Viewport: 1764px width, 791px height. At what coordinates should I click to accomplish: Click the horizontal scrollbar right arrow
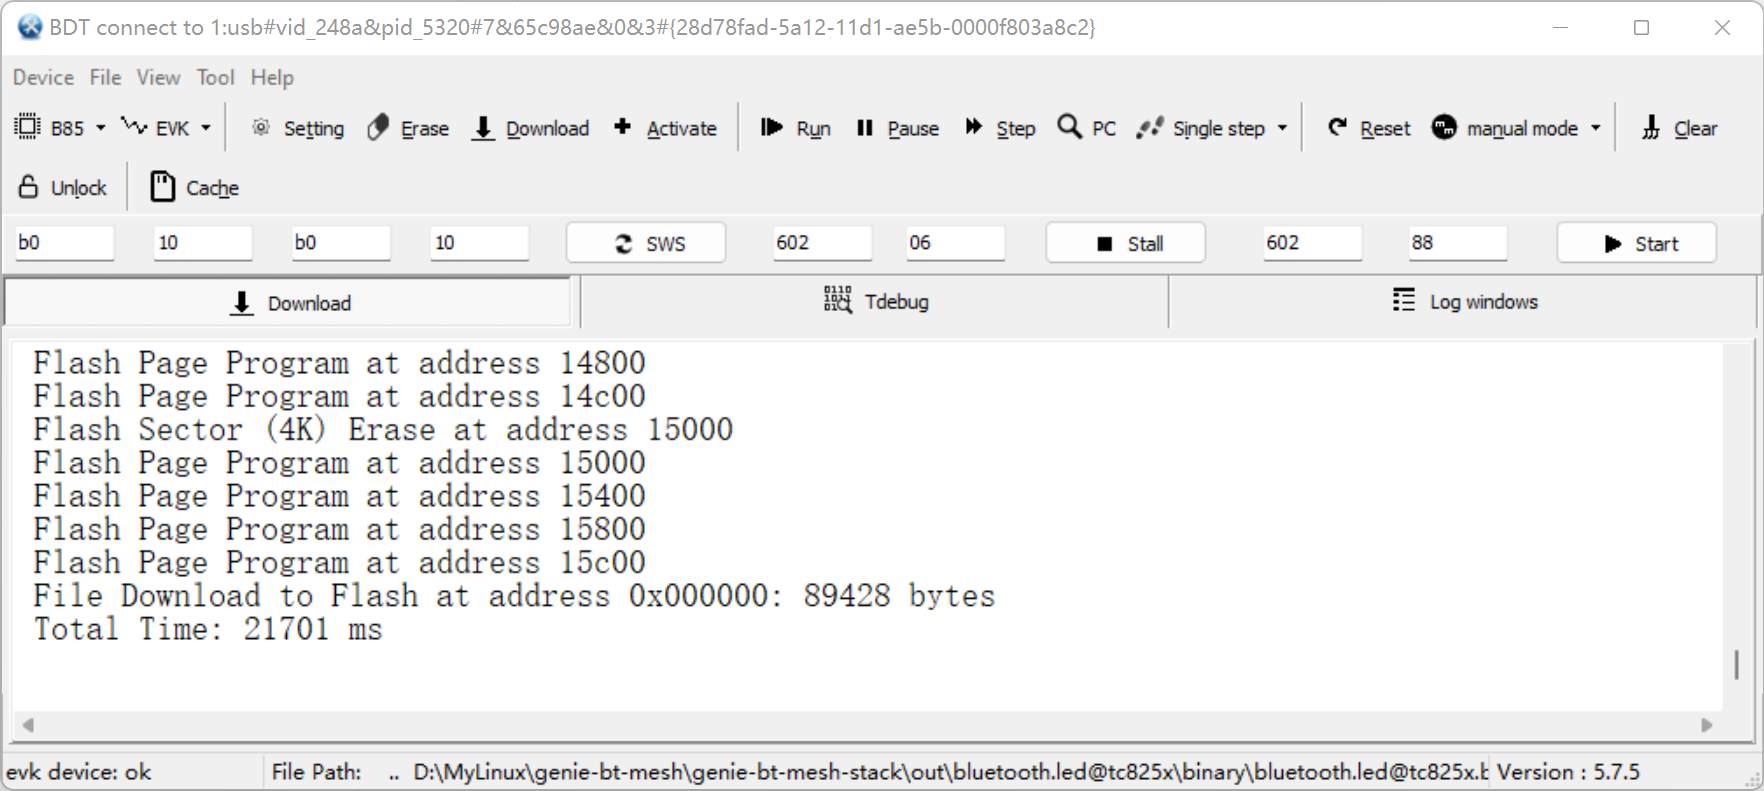pyautogui.click(x=1706, y=725)
